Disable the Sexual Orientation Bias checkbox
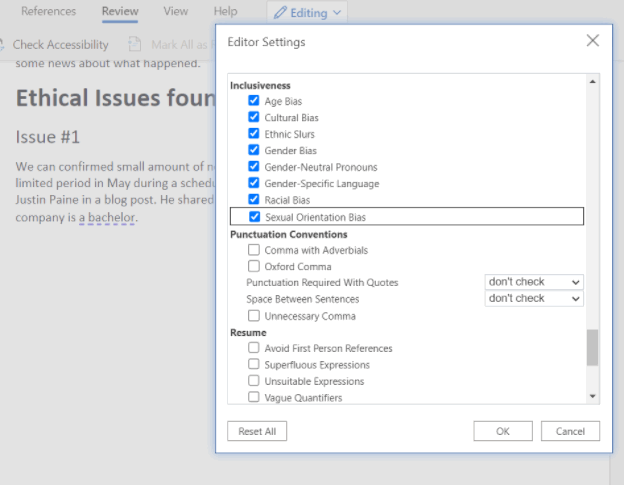Viewport: 624px width, 485px height. tap(256, 216)
